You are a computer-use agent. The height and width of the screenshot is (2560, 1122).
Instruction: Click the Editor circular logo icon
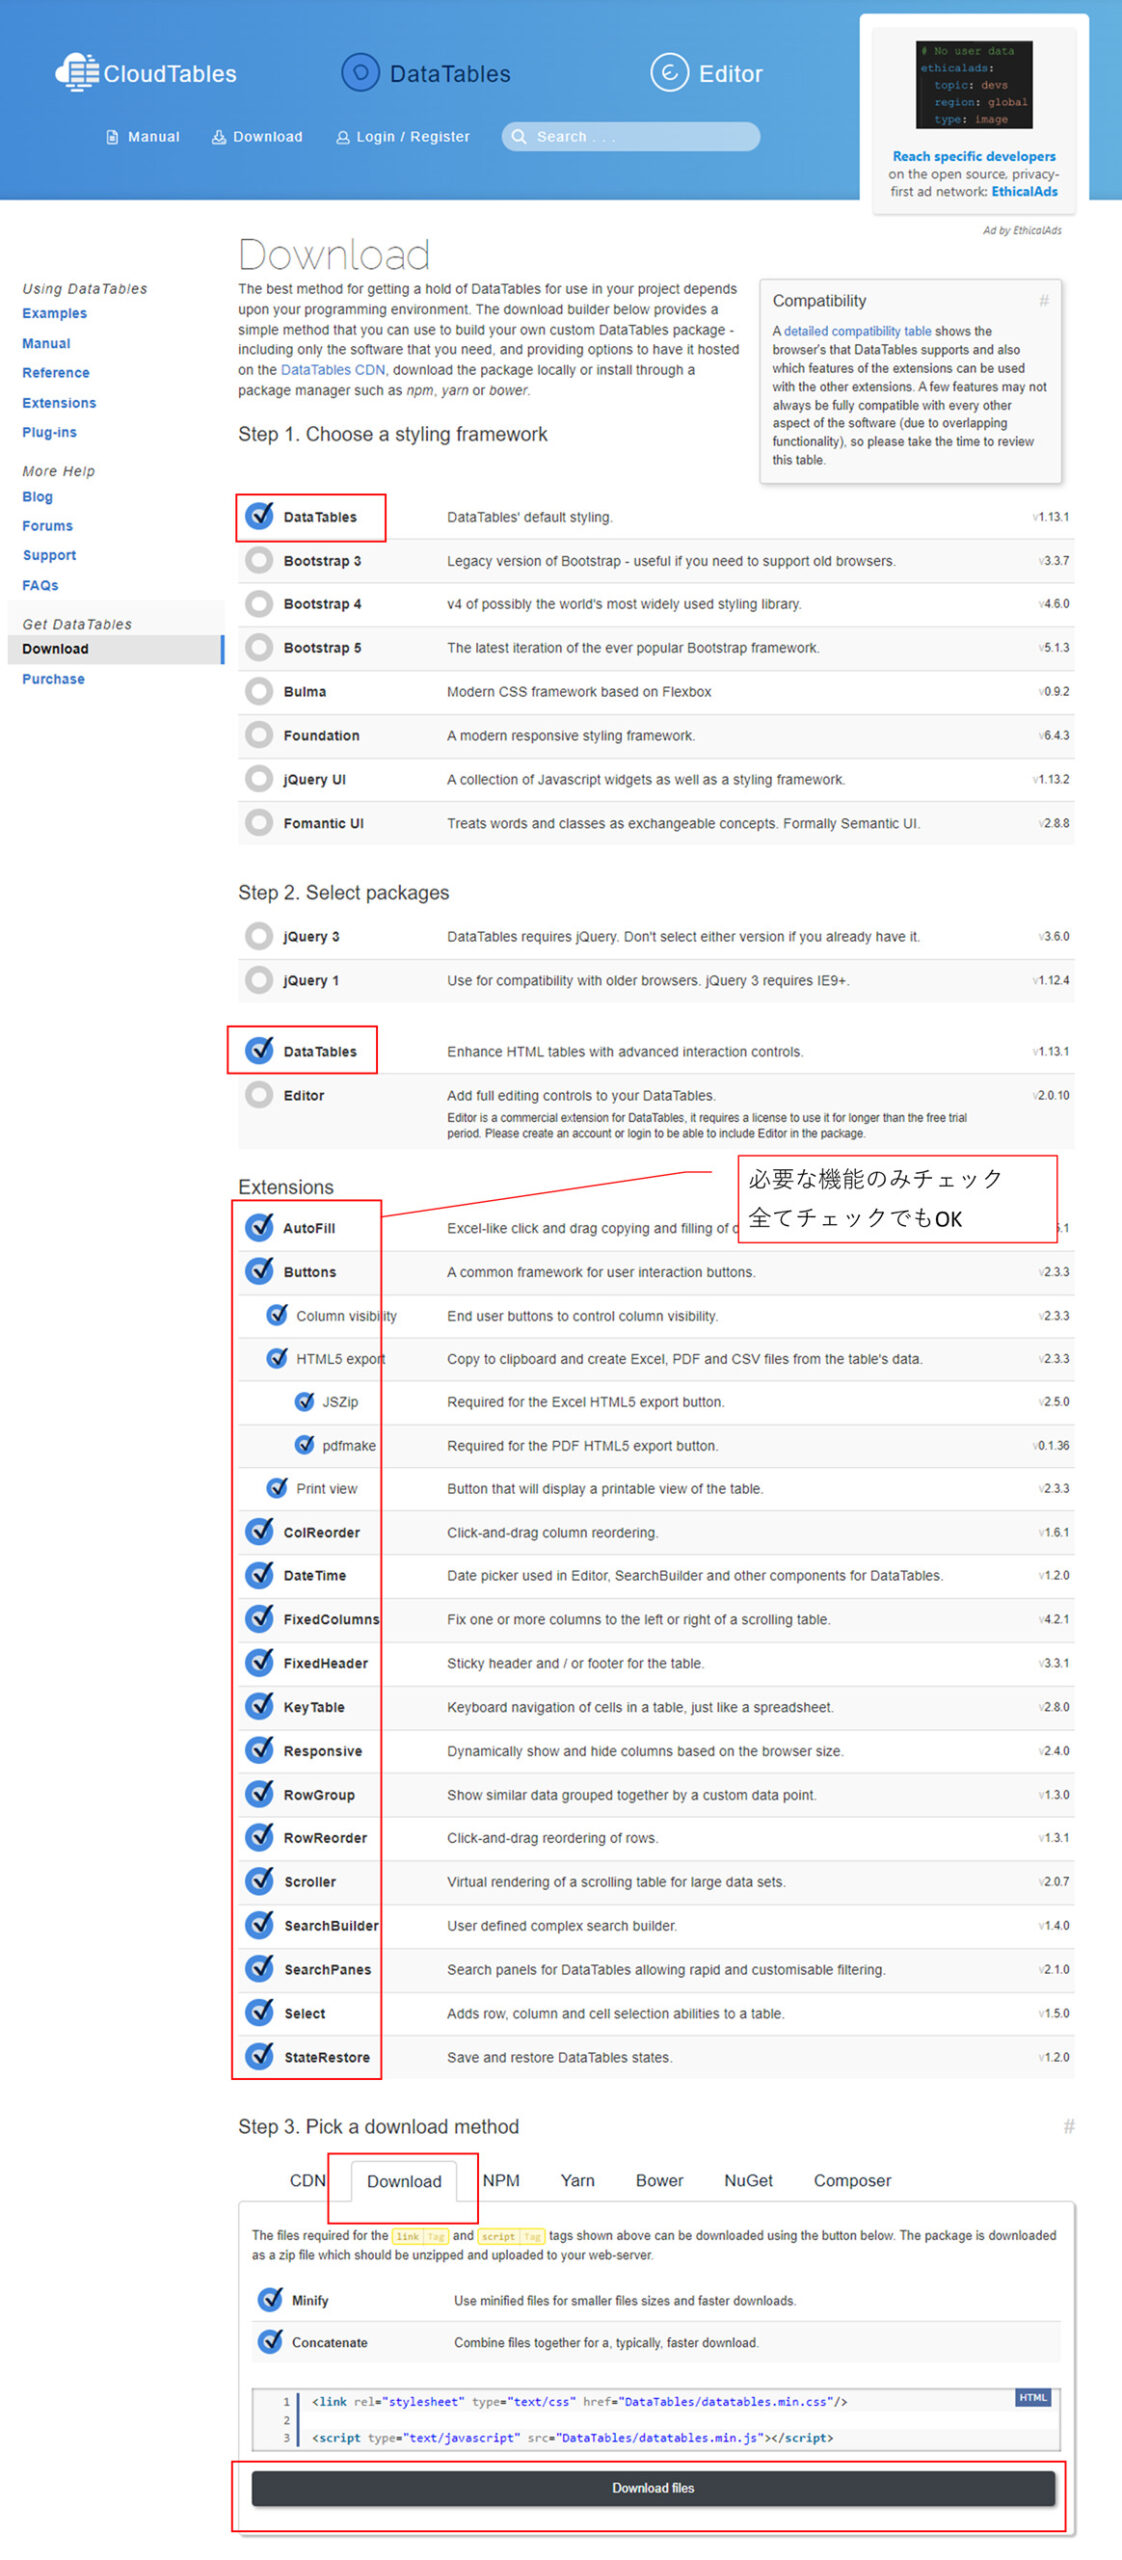point(669,72)
